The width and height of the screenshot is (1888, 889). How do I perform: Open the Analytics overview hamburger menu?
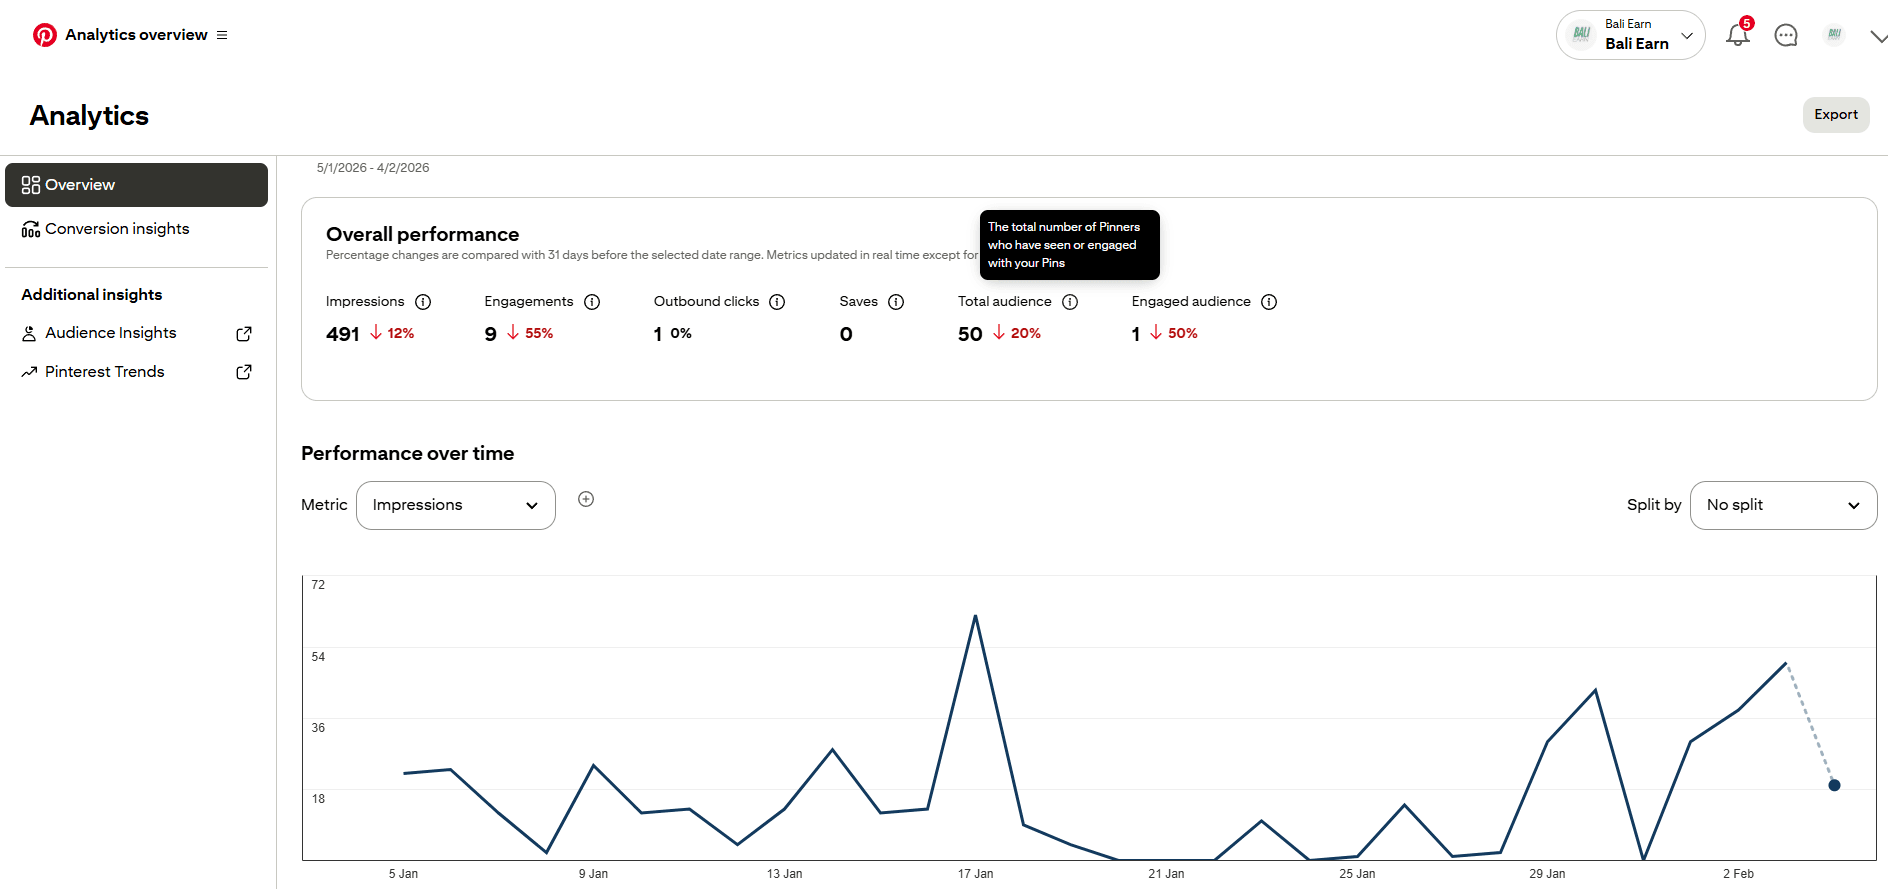click(x=222, y=35)
